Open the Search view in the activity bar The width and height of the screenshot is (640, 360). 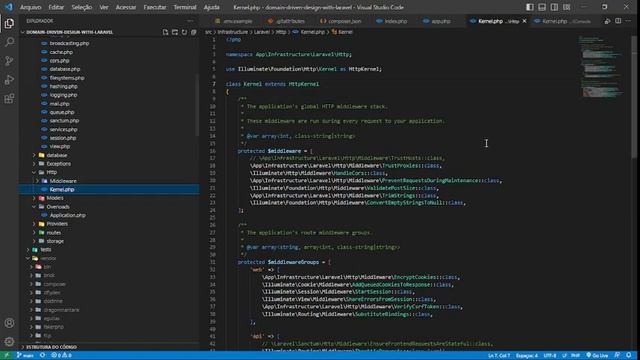[x=9, y=42]
